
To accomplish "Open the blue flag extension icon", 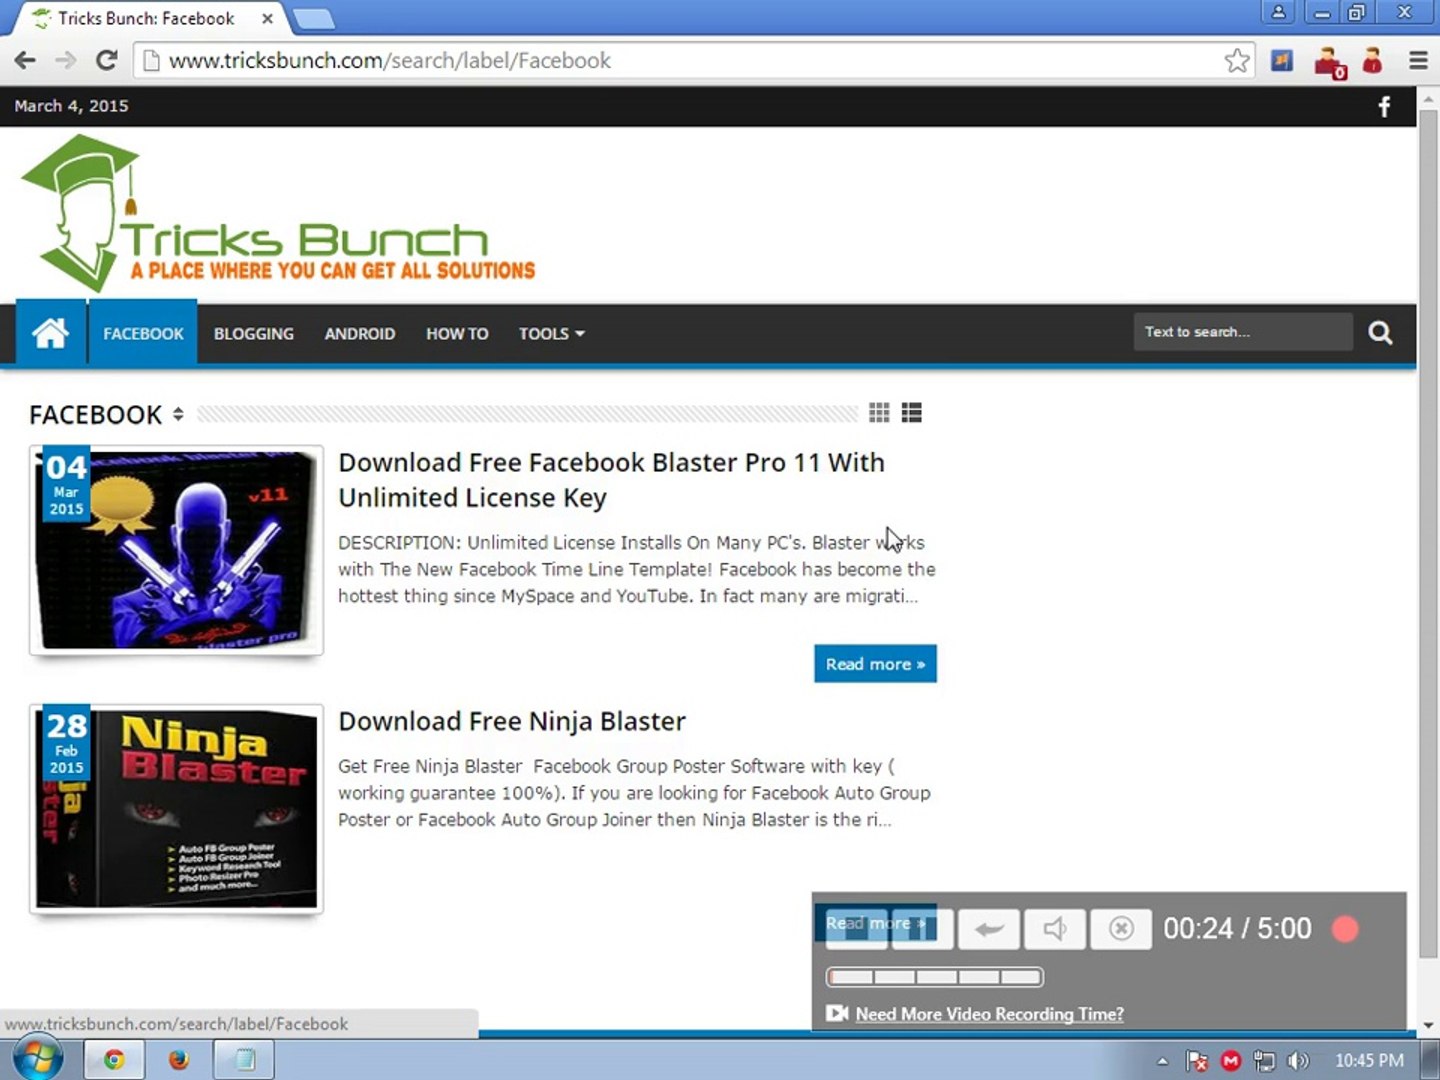I will pyautogui.click(x=1282, y=61).
